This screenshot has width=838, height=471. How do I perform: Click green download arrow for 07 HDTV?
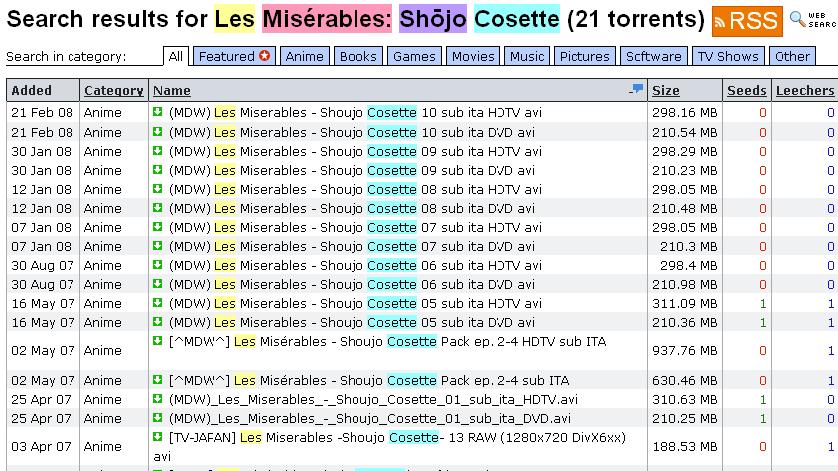coord(157,226)
